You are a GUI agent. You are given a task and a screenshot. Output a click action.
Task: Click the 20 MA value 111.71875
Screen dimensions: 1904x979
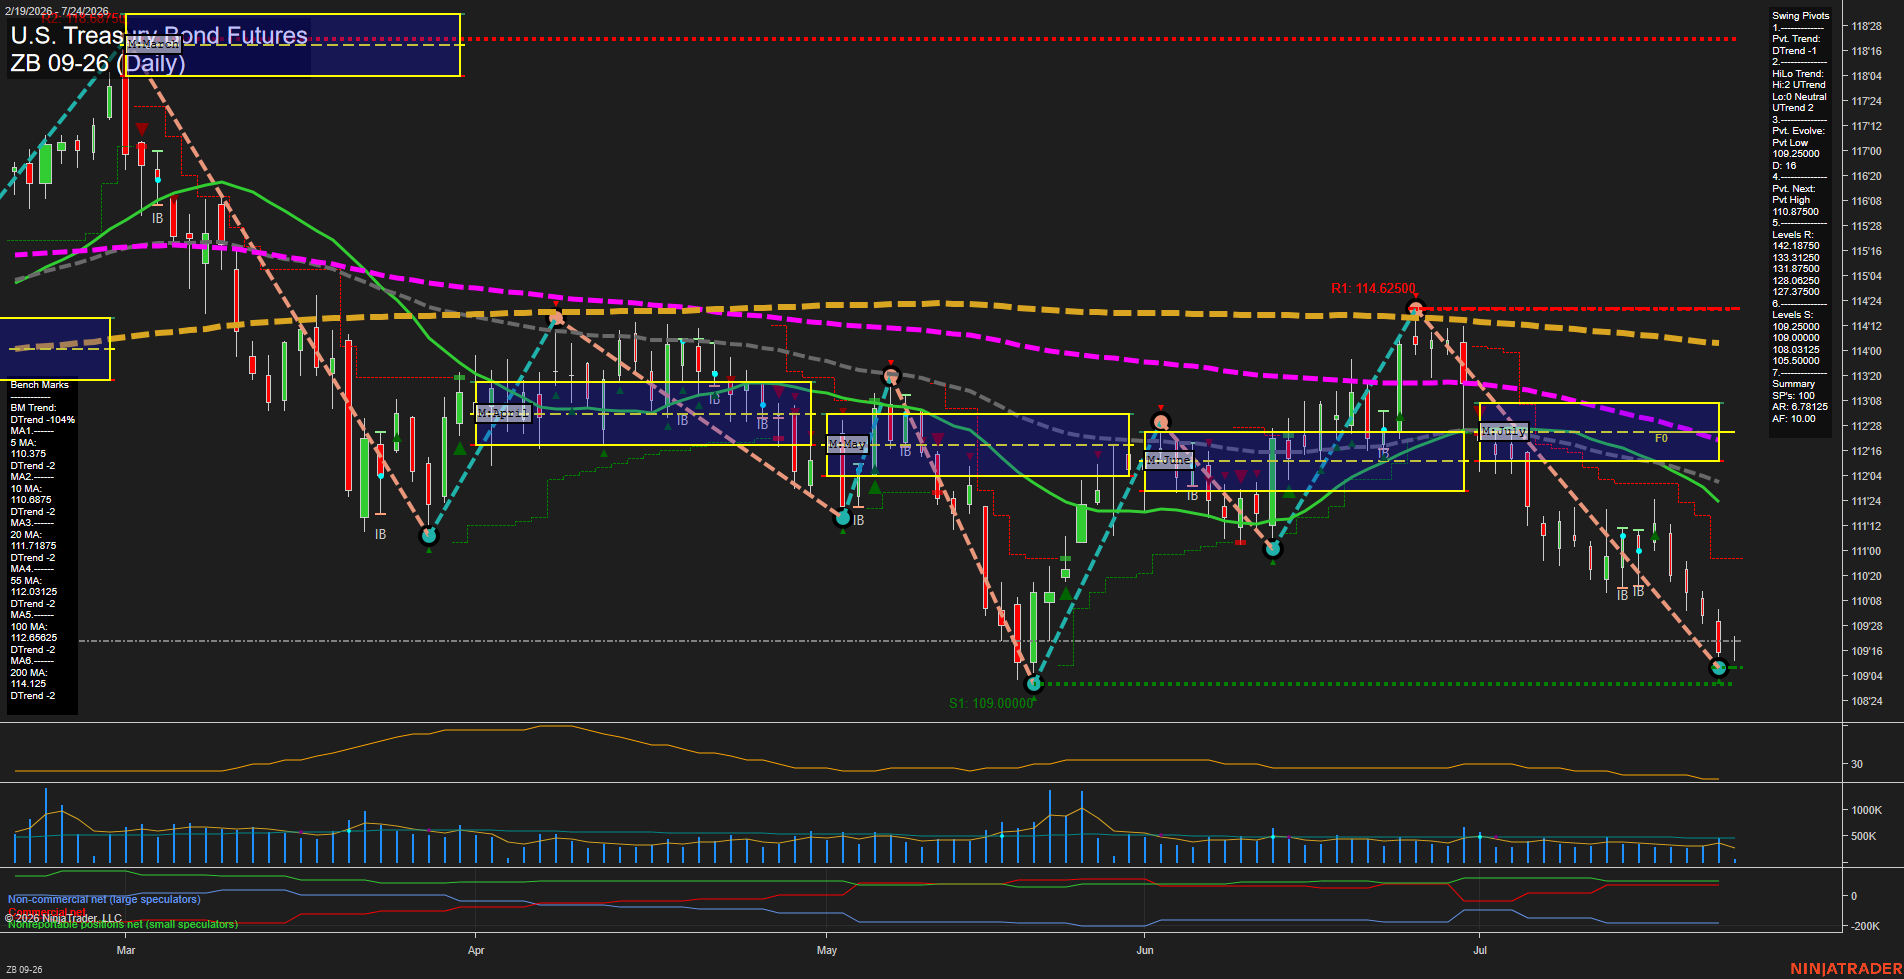33,546
